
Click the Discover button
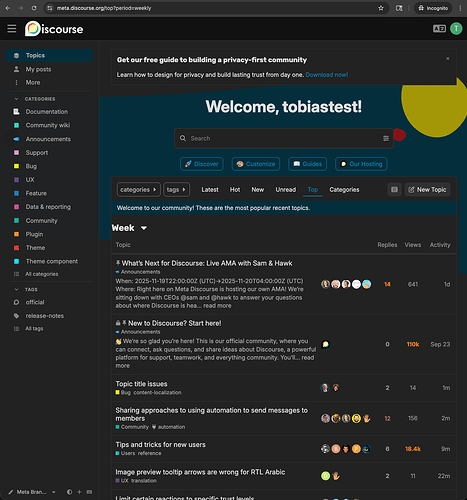click(202, 164)
